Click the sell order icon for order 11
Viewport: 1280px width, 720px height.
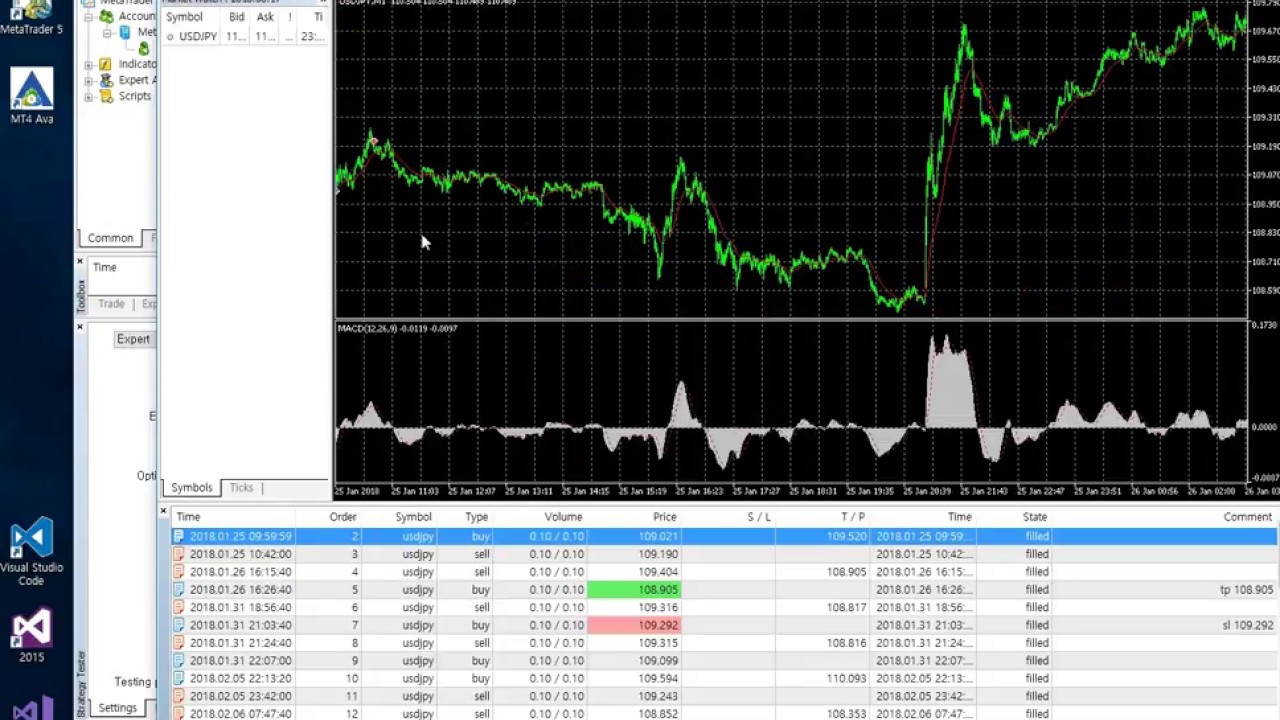pos(179,696)
